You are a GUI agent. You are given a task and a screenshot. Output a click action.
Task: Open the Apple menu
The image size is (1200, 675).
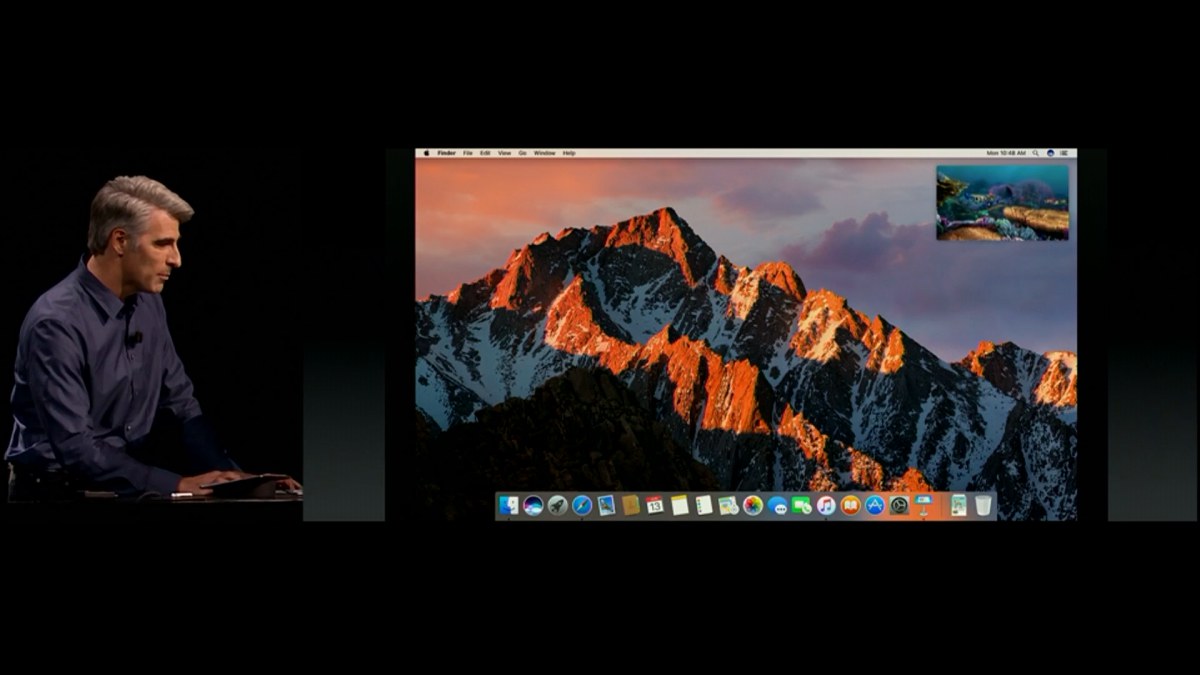click(426, 153)
